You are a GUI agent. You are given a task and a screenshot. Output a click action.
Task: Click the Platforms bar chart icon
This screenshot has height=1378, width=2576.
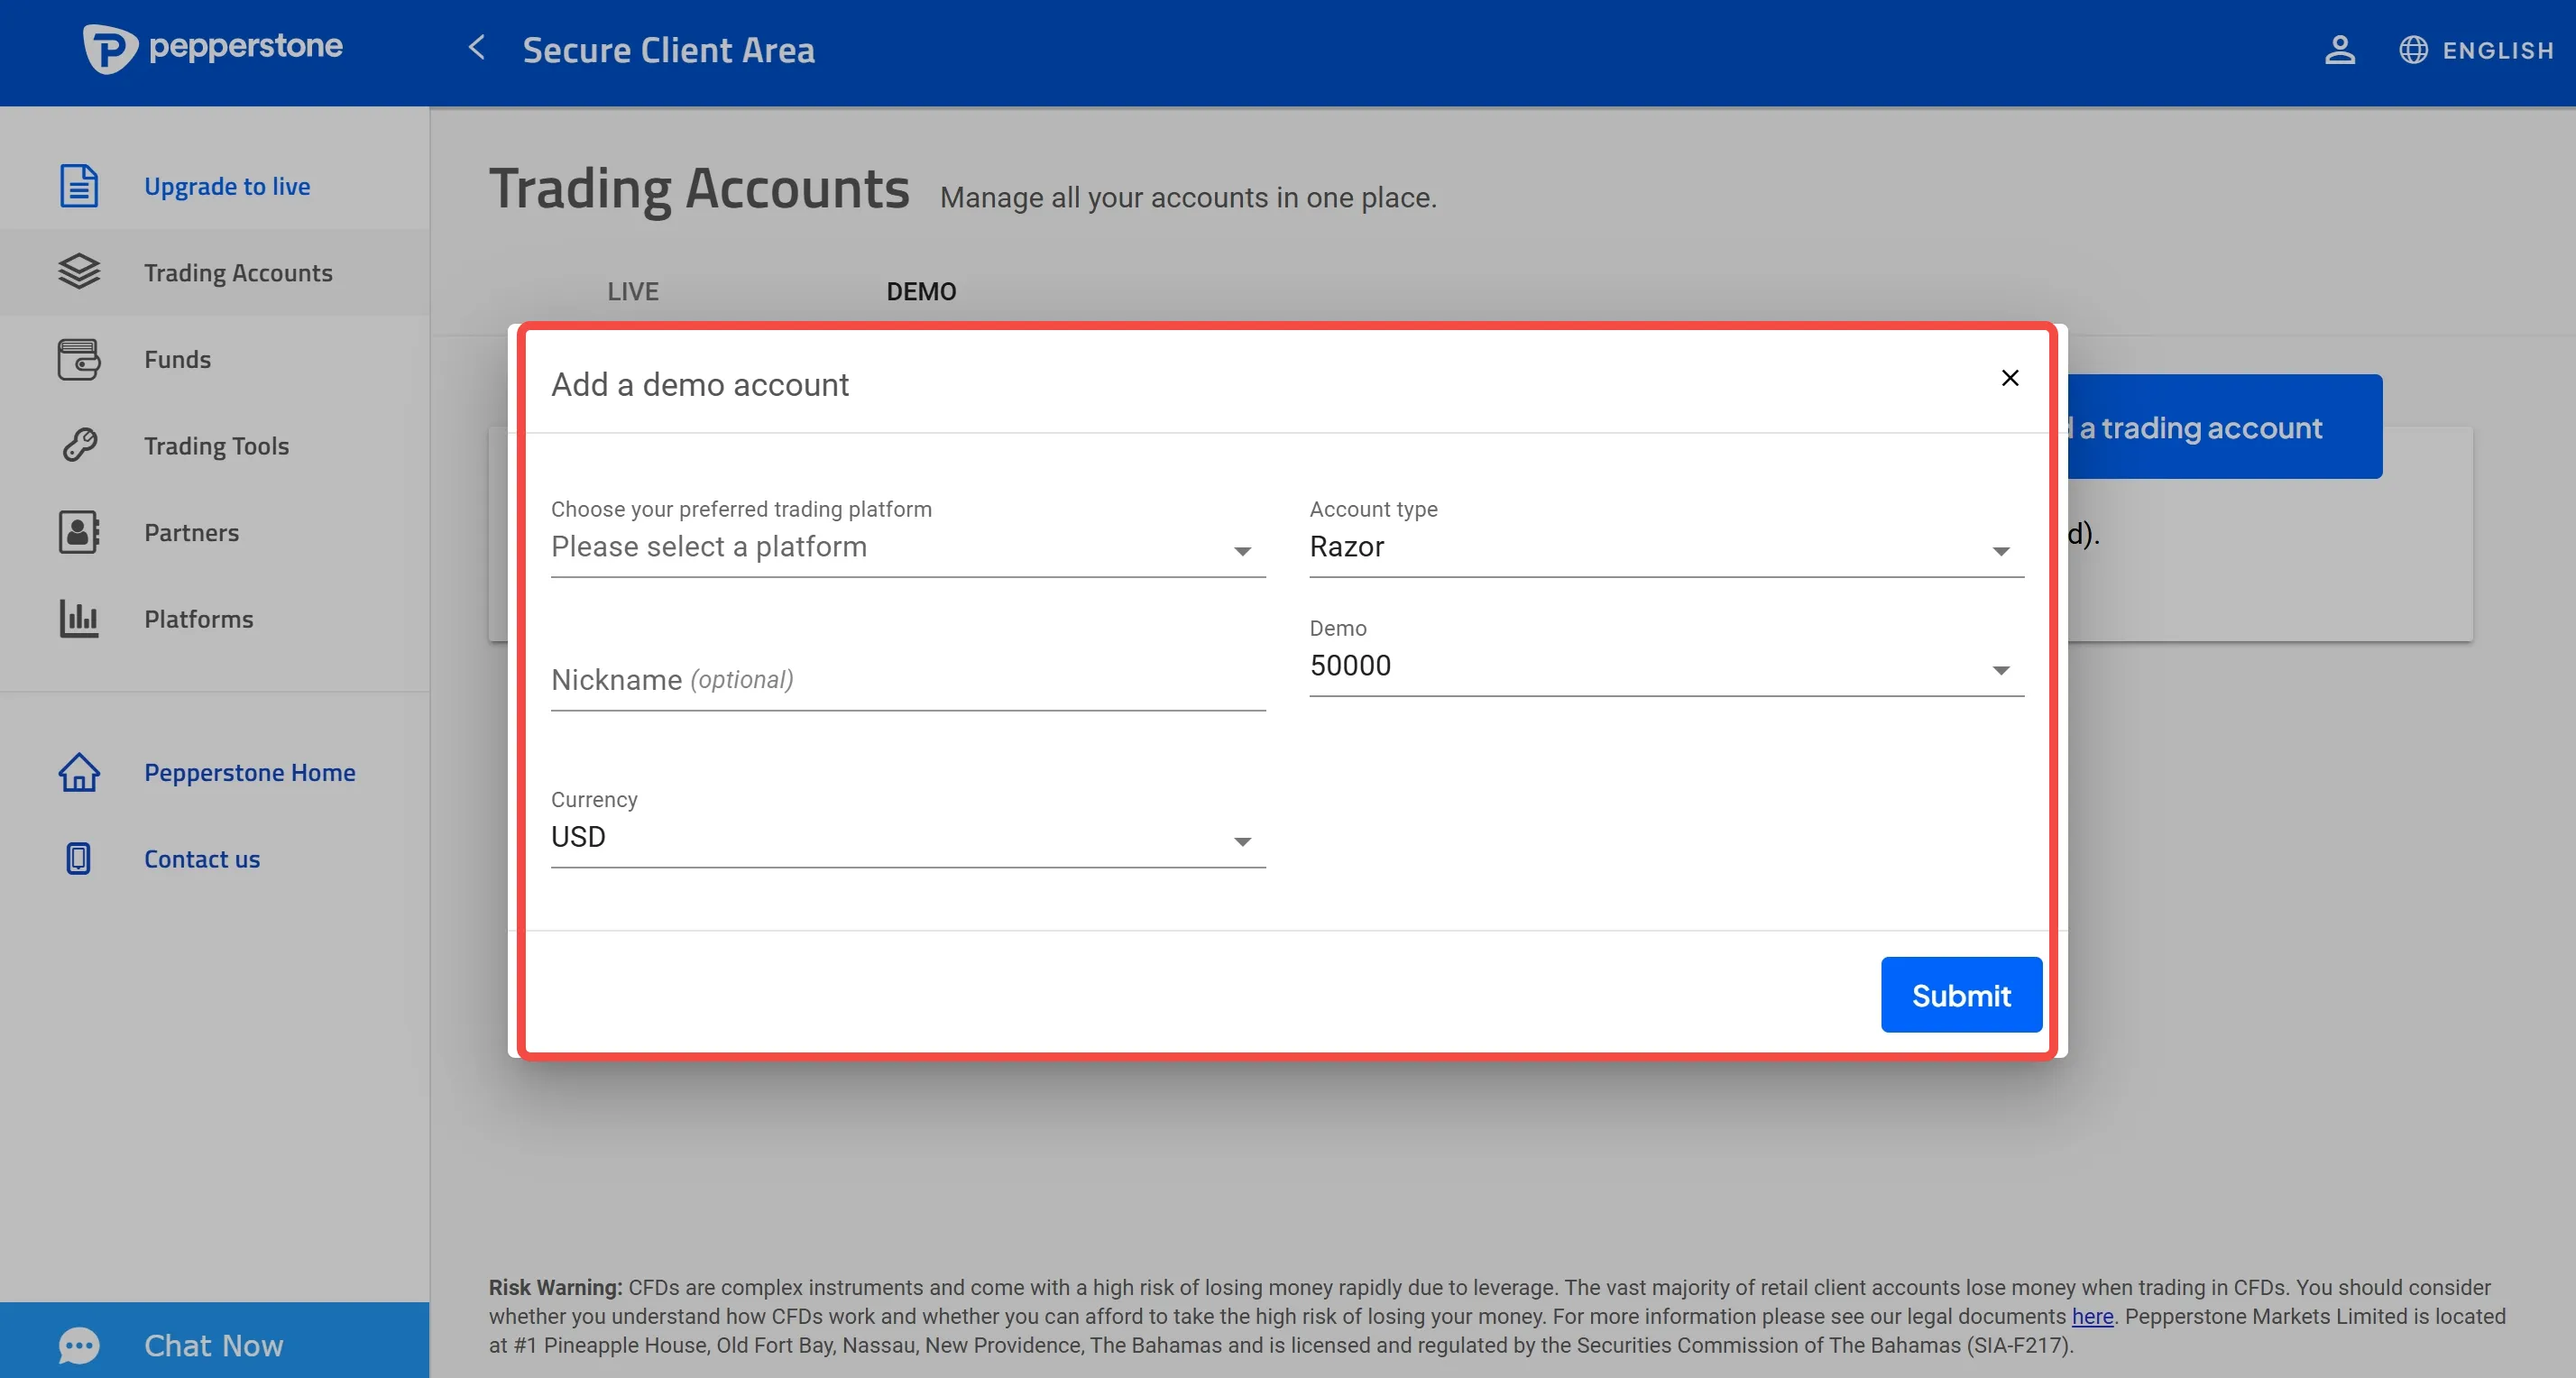[x=79, y=618]
